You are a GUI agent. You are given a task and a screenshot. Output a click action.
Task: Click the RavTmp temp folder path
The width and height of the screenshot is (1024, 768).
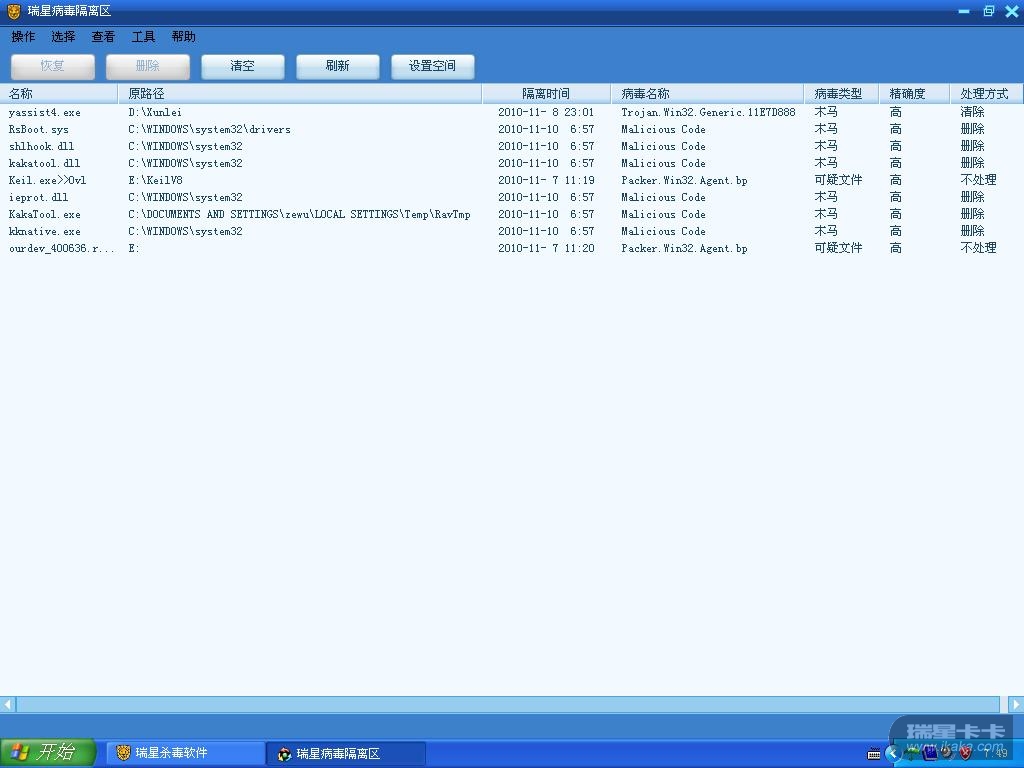tap(299, 214)
